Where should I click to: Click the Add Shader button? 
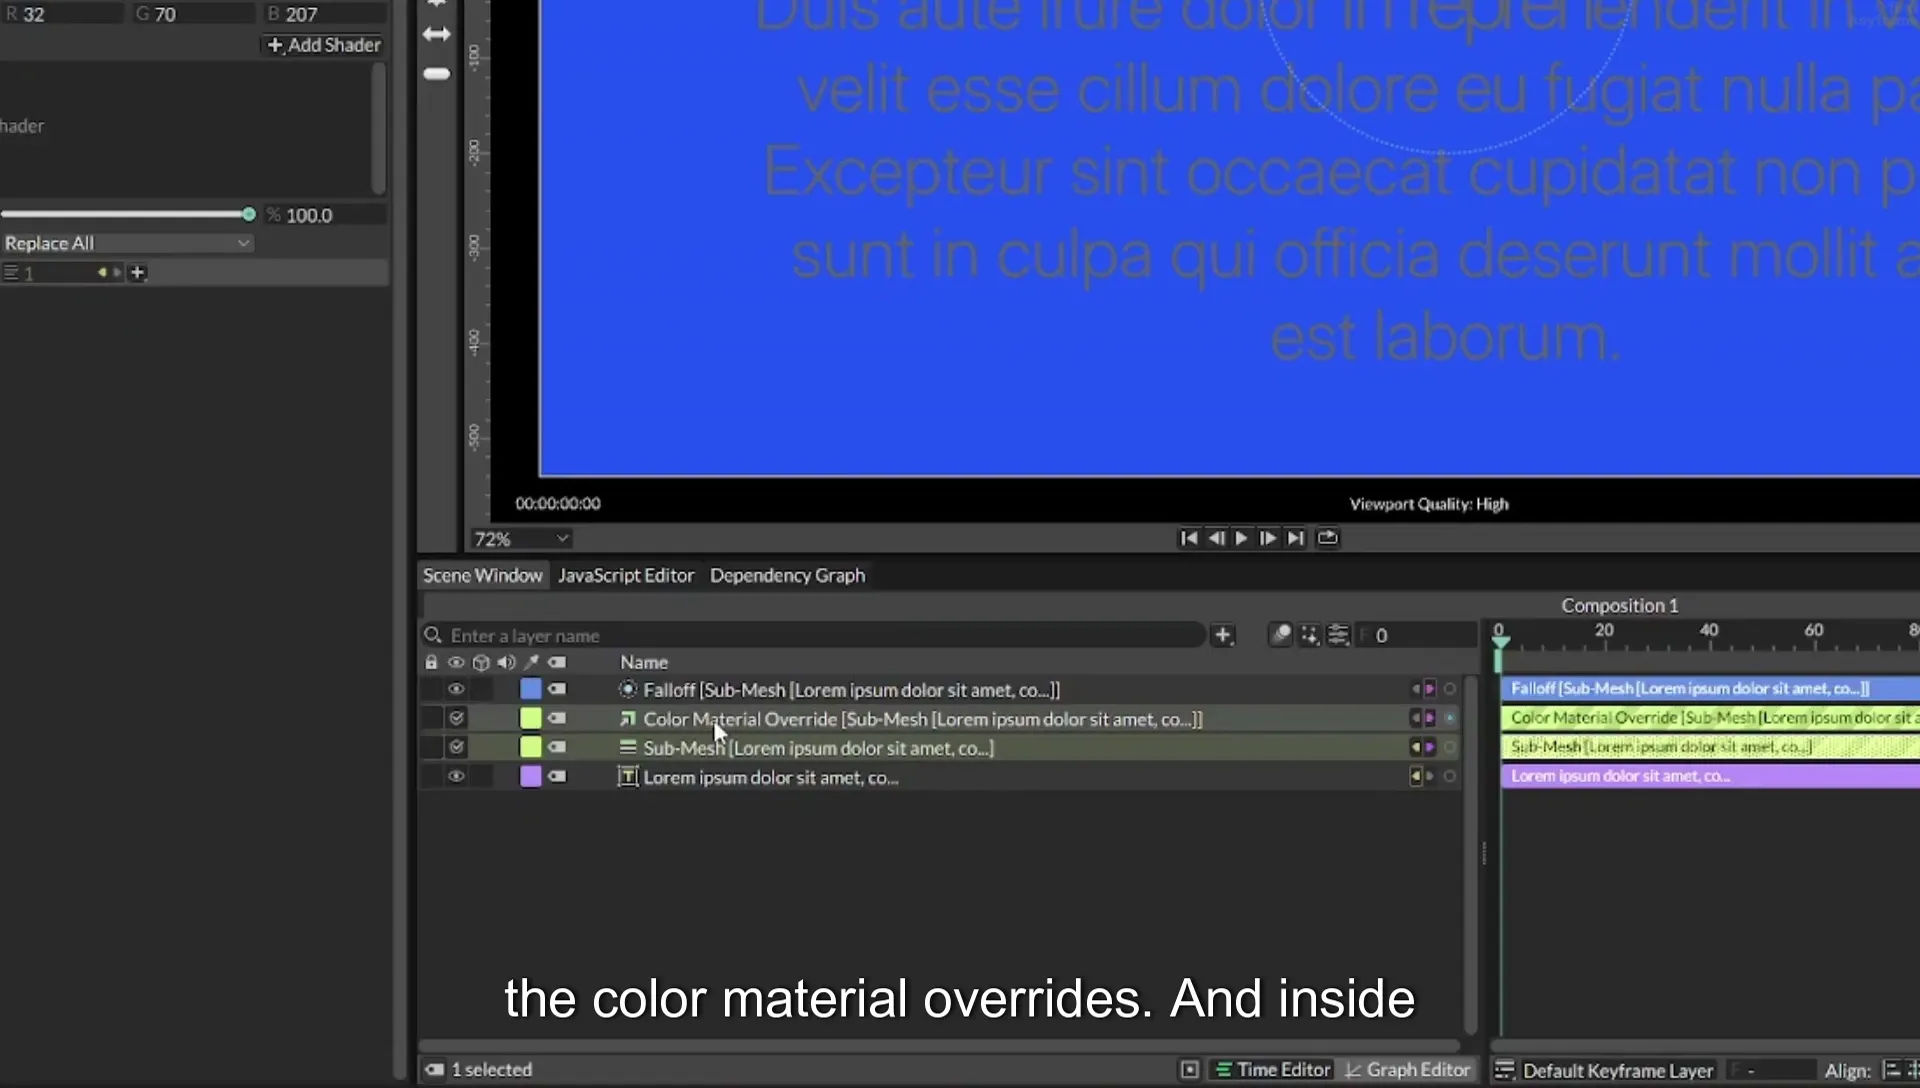pyautogui.click(x=324, y=45)
